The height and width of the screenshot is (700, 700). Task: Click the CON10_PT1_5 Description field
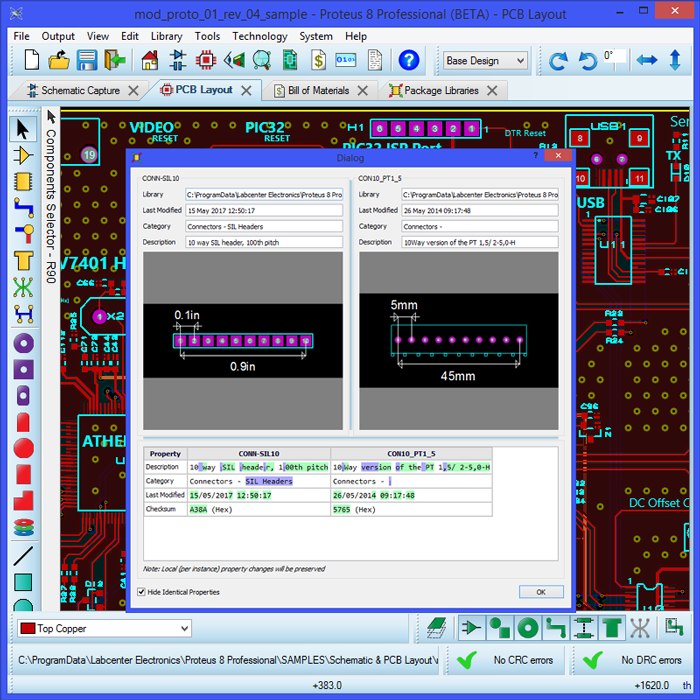480,242
